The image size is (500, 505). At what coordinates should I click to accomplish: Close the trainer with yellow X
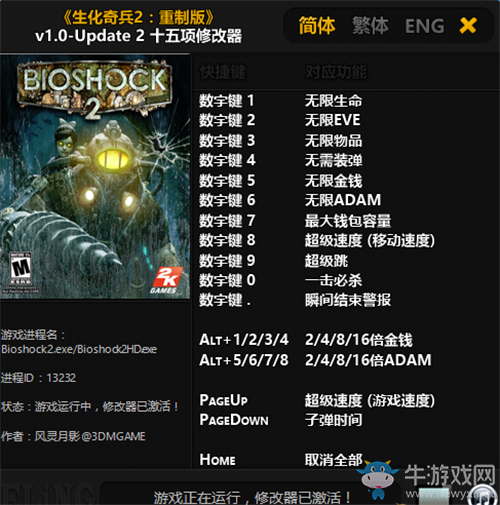coord(468,26)
